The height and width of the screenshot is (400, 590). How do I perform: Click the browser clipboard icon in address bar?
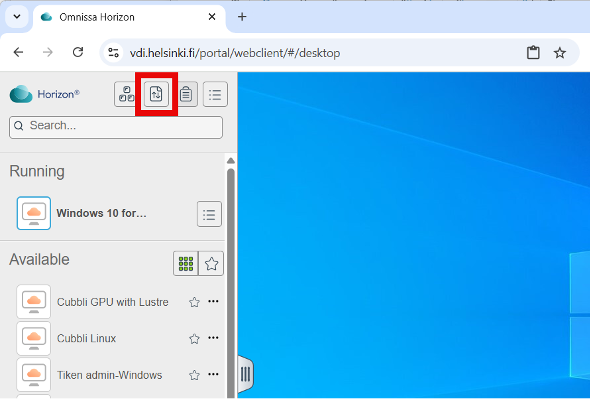[x=533, y=53]
